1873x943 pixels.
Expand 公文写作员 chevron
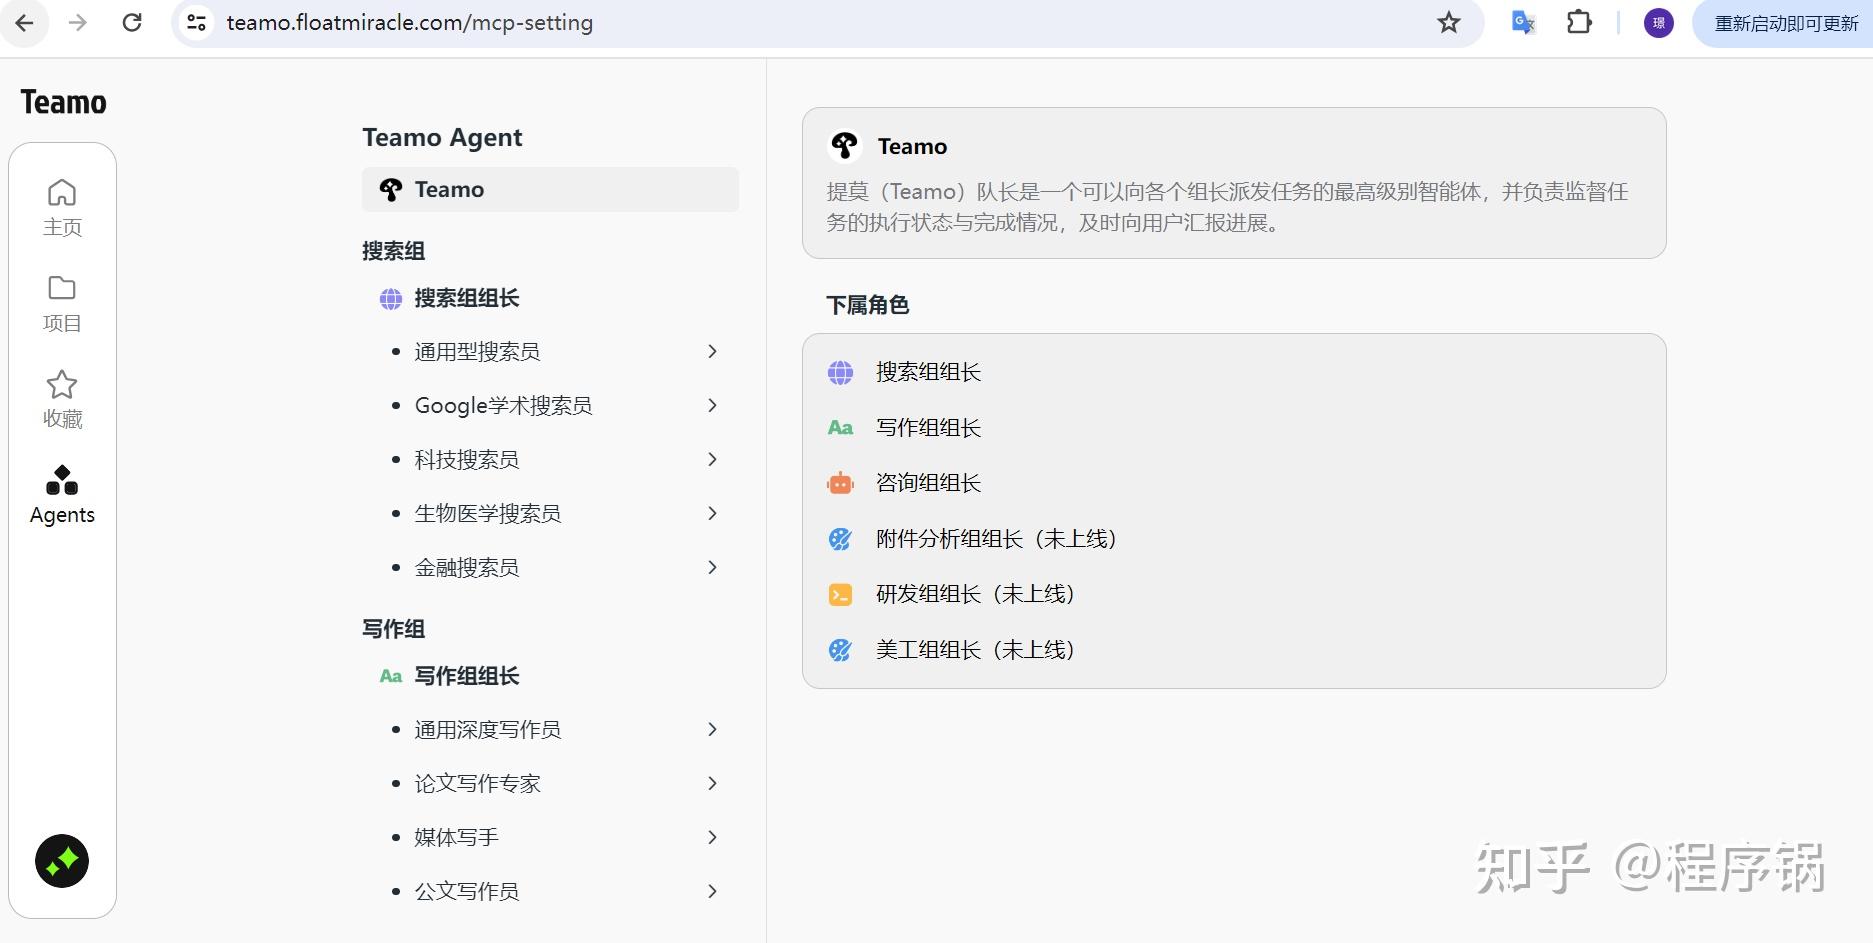click(712, 891)
